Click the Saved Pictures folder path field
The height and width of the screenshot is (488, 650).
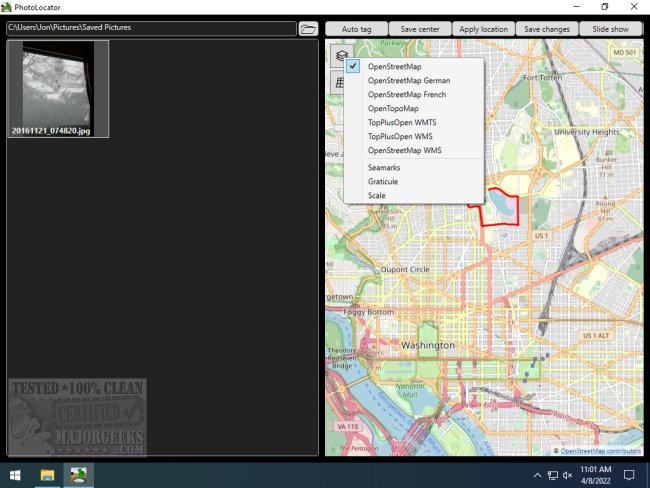coord(151,28)
